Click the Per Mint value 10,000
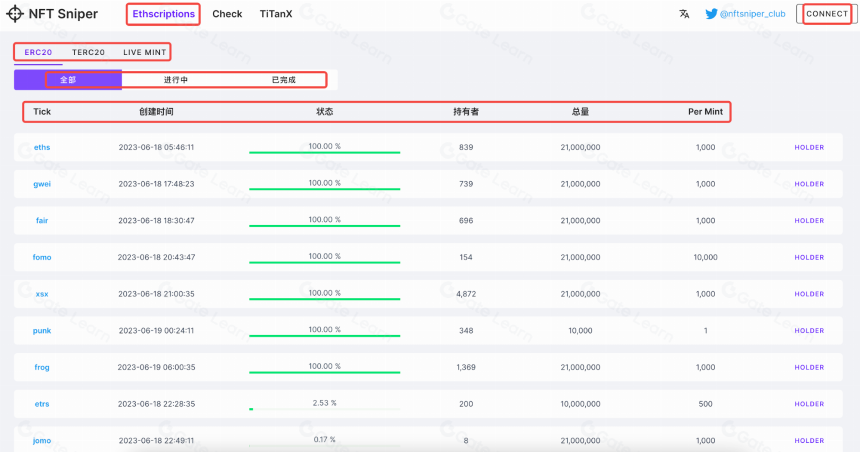 coord(705,257)
